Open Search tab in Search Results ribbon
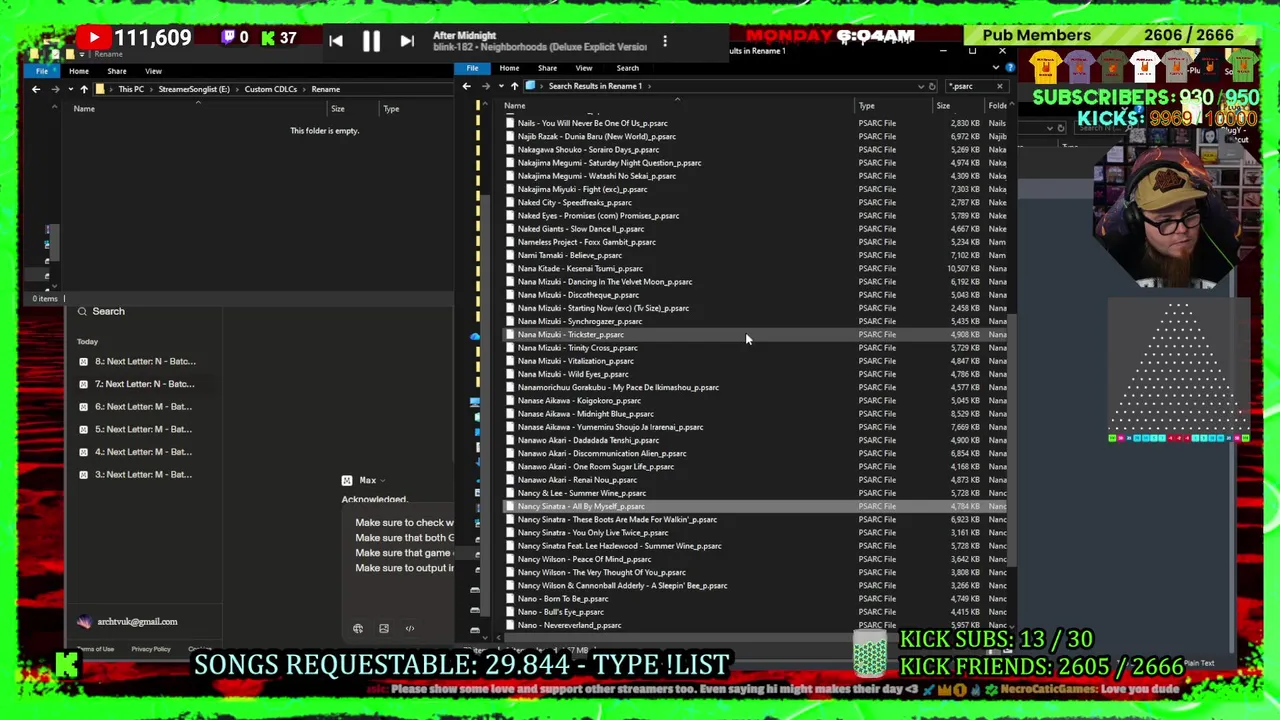 [x=627, y=68]
